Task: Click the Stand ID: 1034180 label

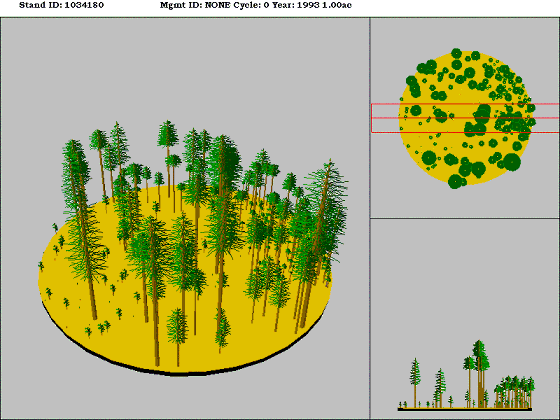Action: (x=61, y=5)
